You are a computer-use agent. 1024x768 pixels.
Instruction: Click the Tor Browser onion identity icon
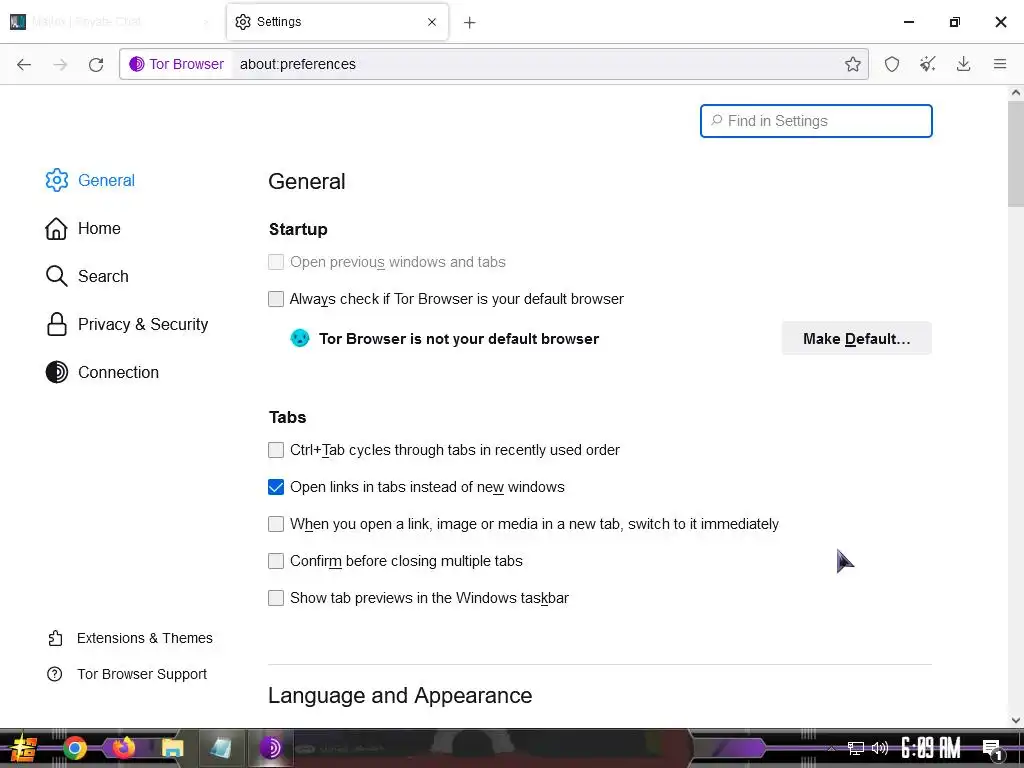point(136,64)
